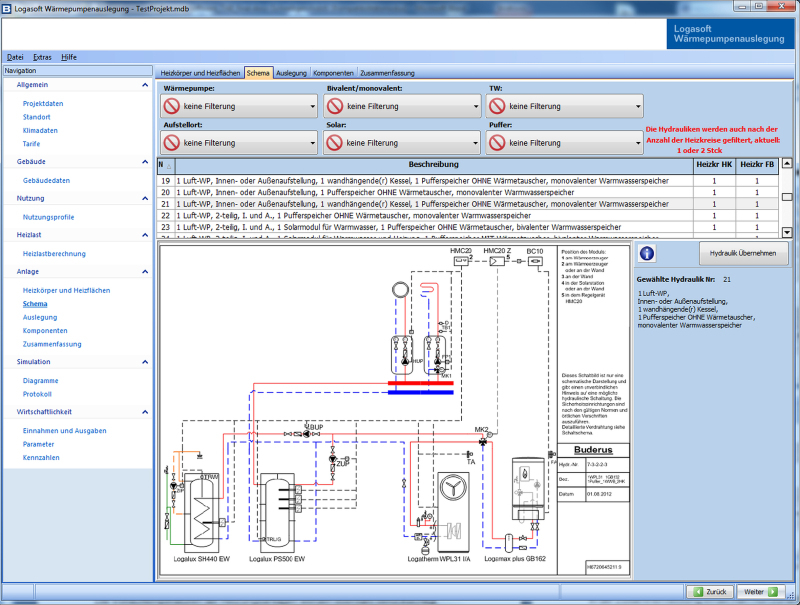Click the Logasoft app icon in title bar
Viewport: 800px width, 605px height.
7,8
